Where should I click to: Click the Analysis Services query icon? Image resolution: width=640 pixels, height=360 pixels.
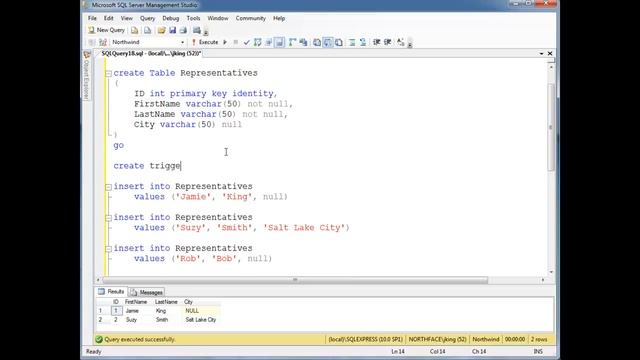[x=147, y=30]
